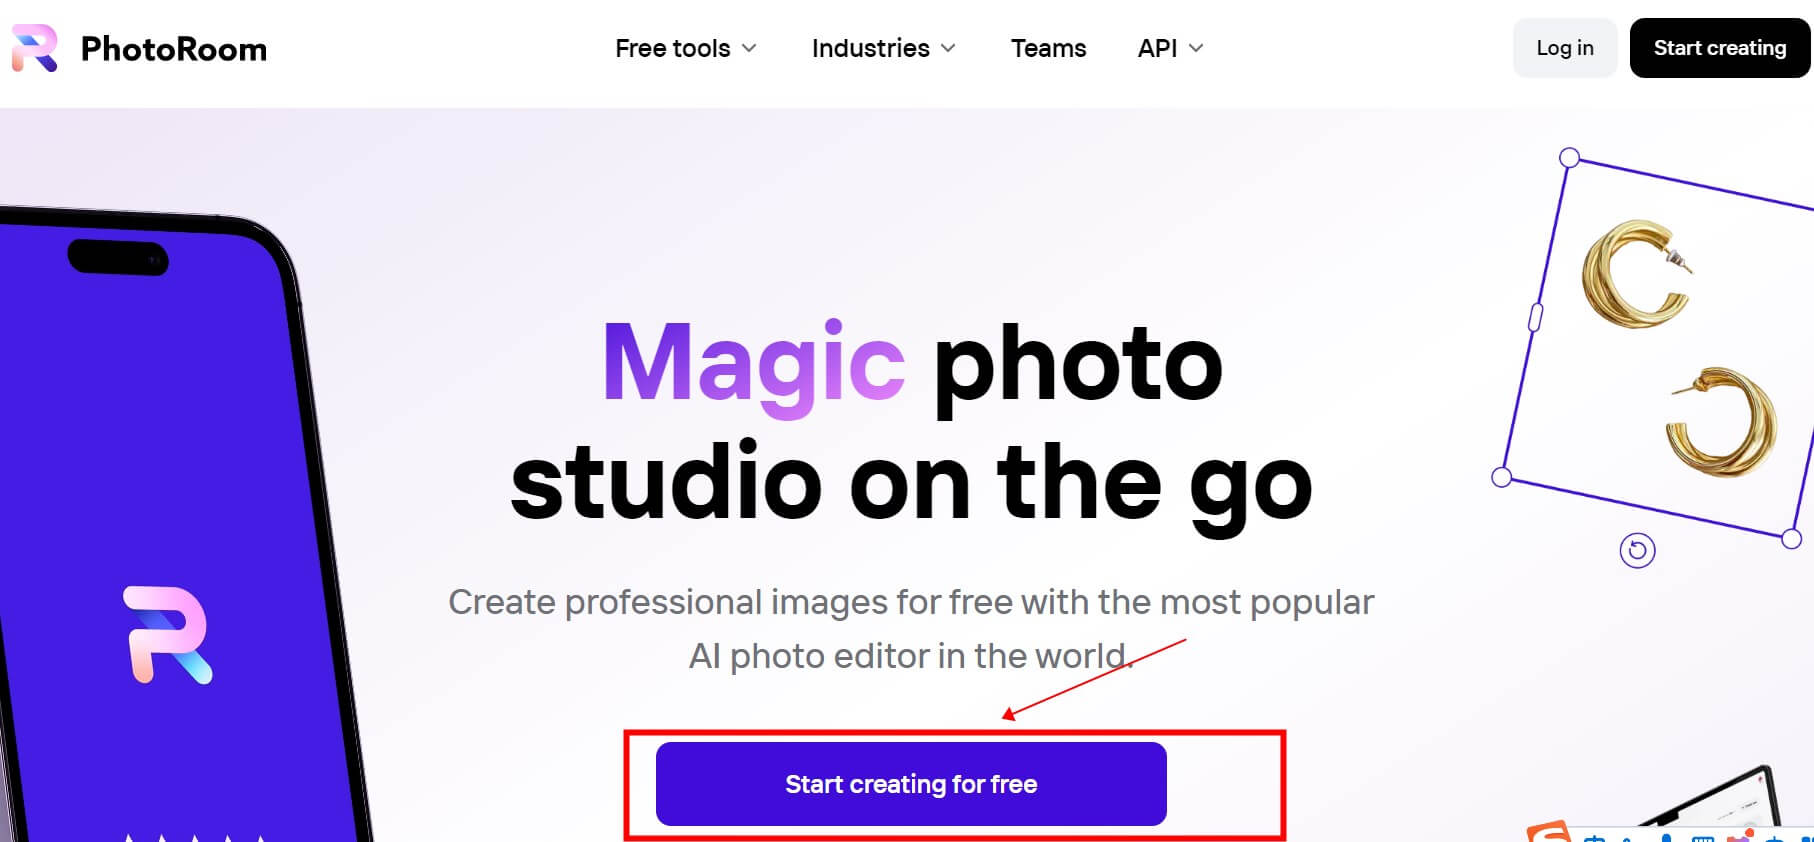Click the bottom-right corner handle of earring frame
This screenshot has width=1814, height=842.
1791,539
